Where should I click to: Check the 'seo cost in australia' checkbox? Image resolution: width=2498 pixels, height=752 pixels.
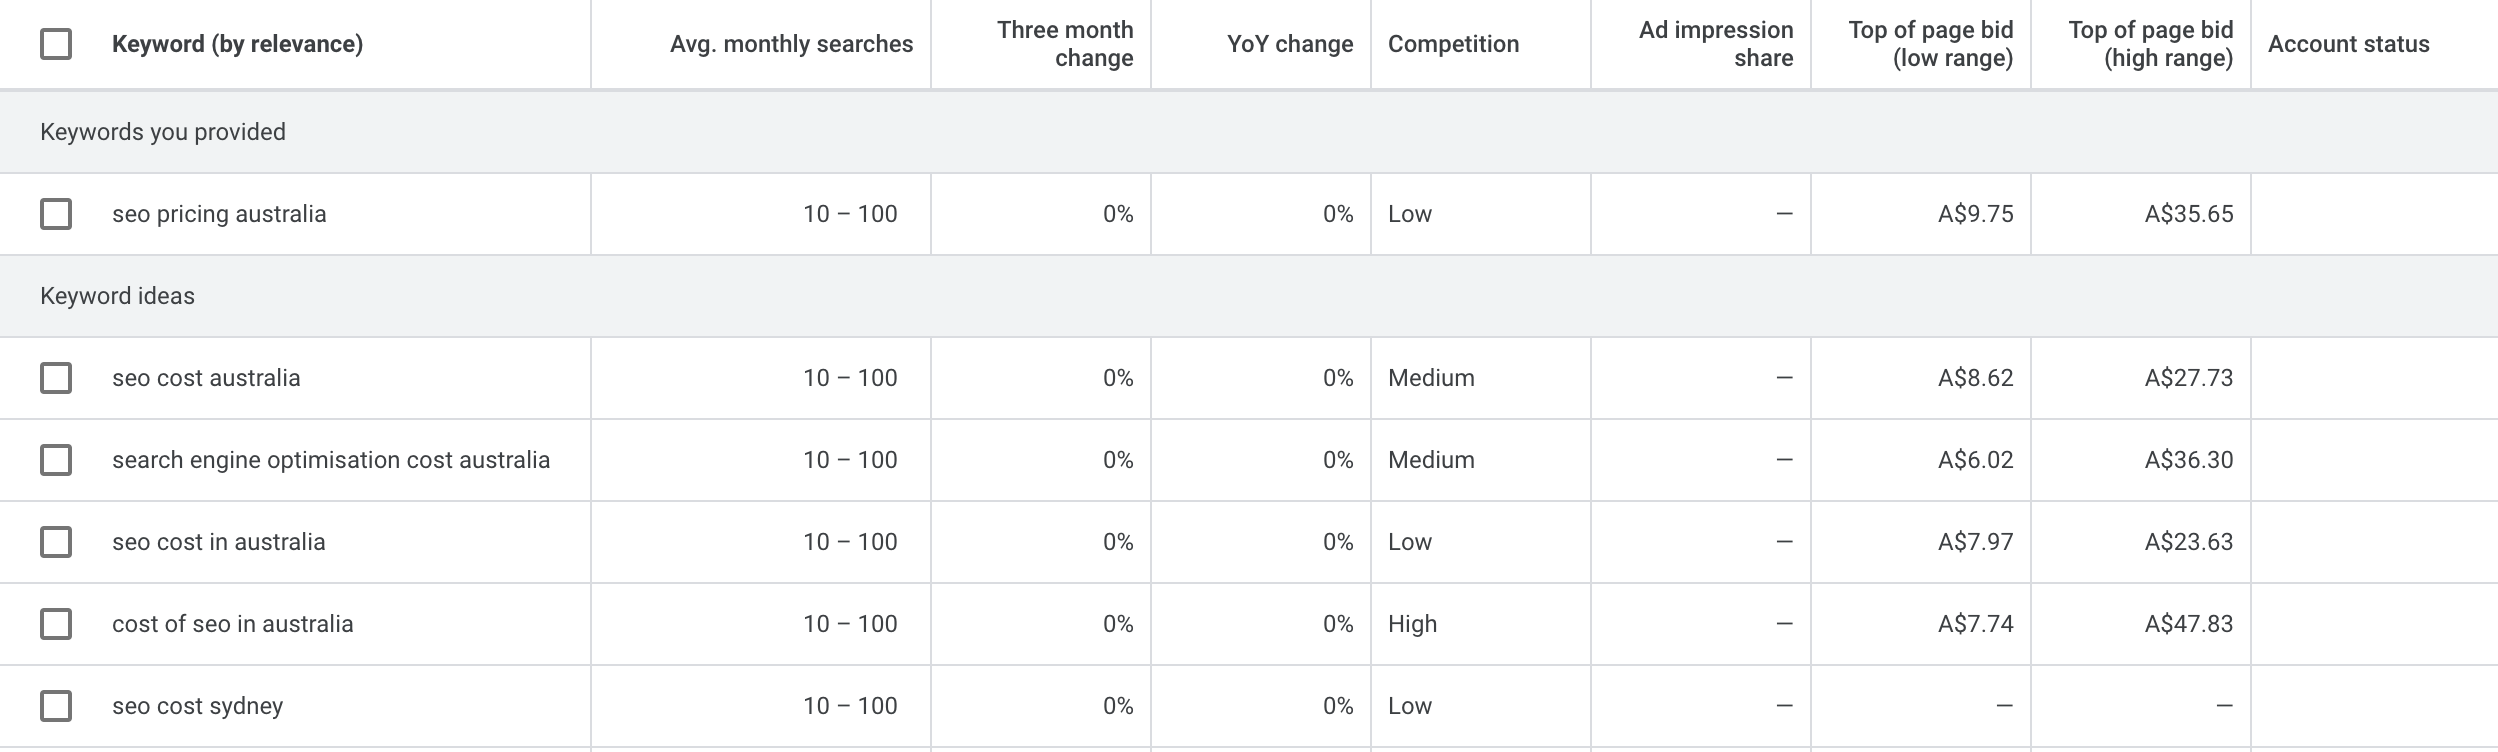pos(56,542)
